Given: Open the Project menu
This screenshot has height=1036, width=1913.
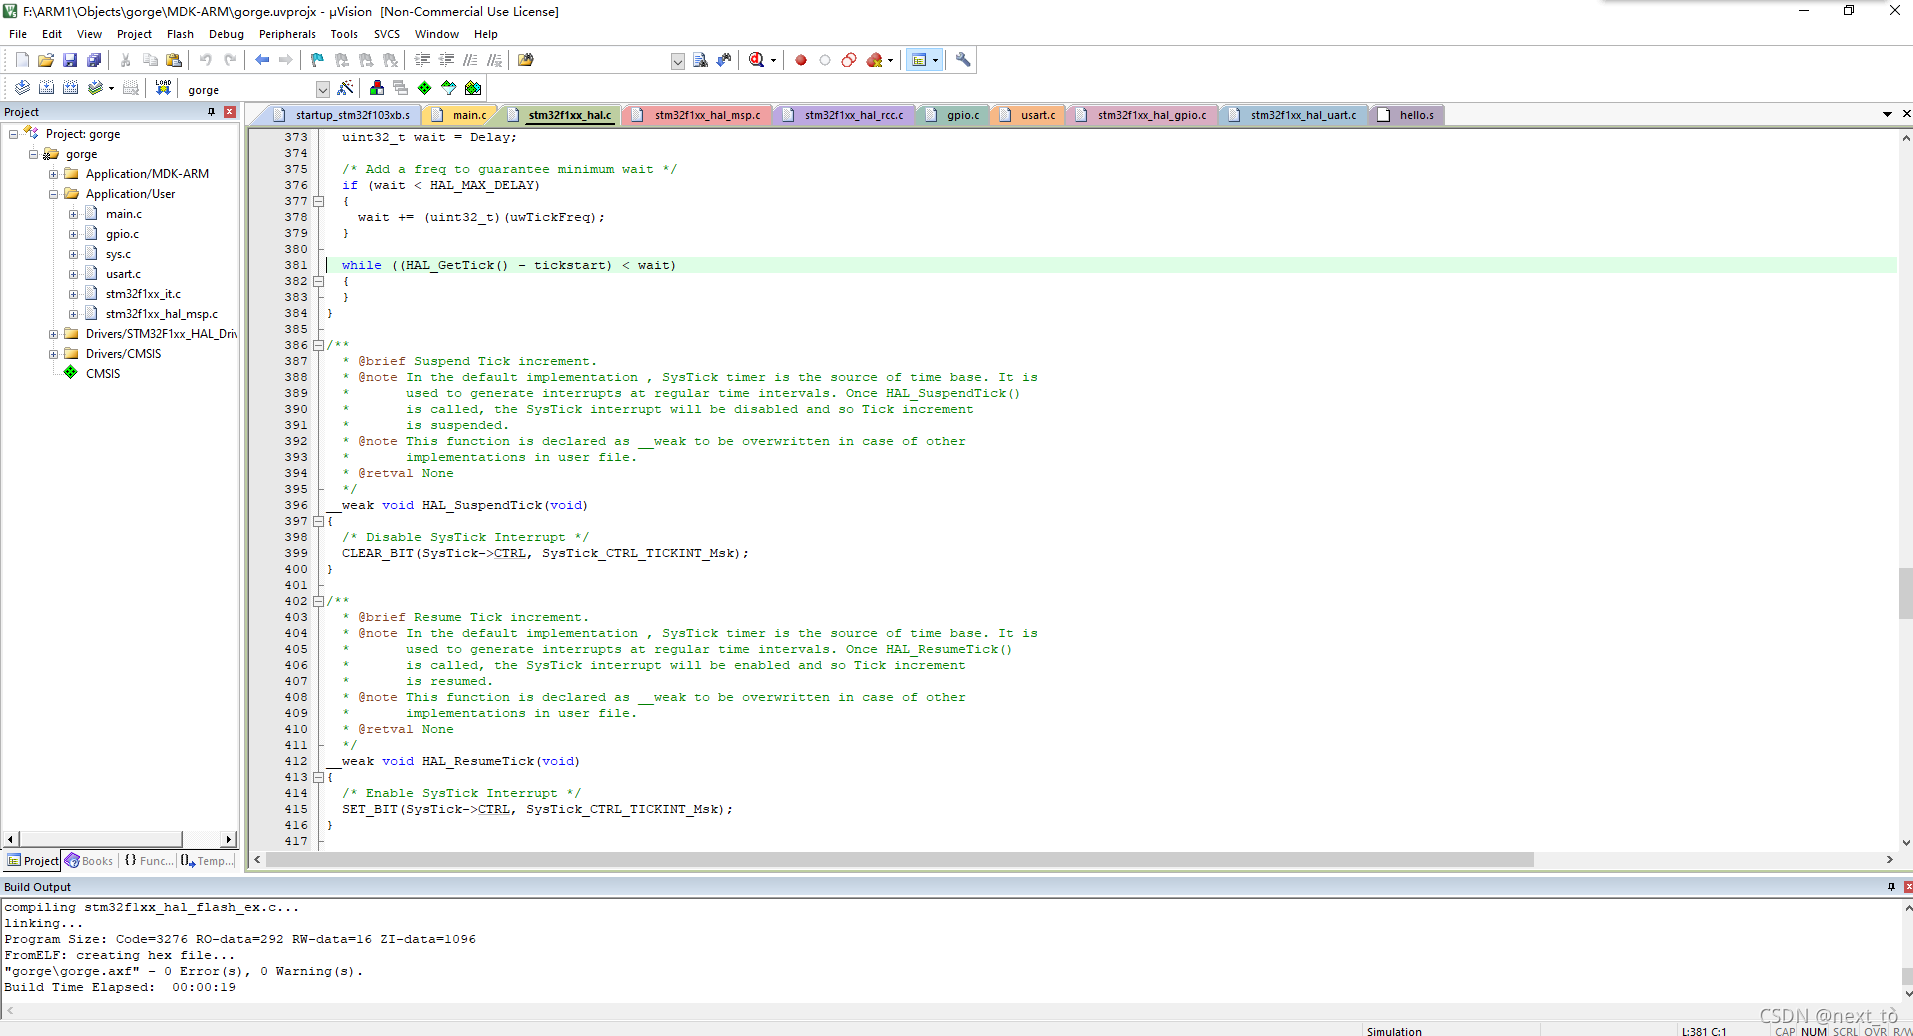Looking at the screenshot, I should pyautogui.click(x=134, y=34).
